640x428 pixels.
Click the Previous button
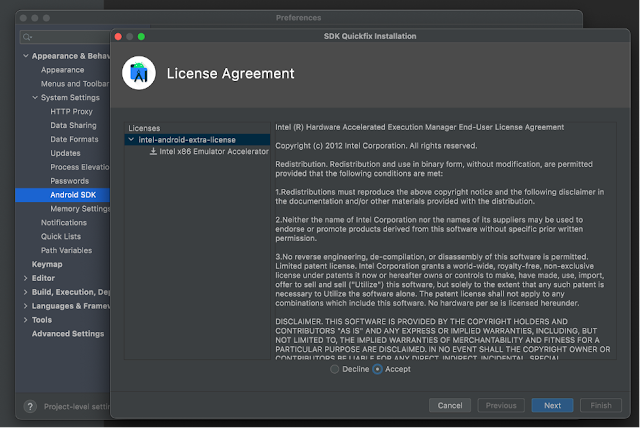(x=501, y=406)
